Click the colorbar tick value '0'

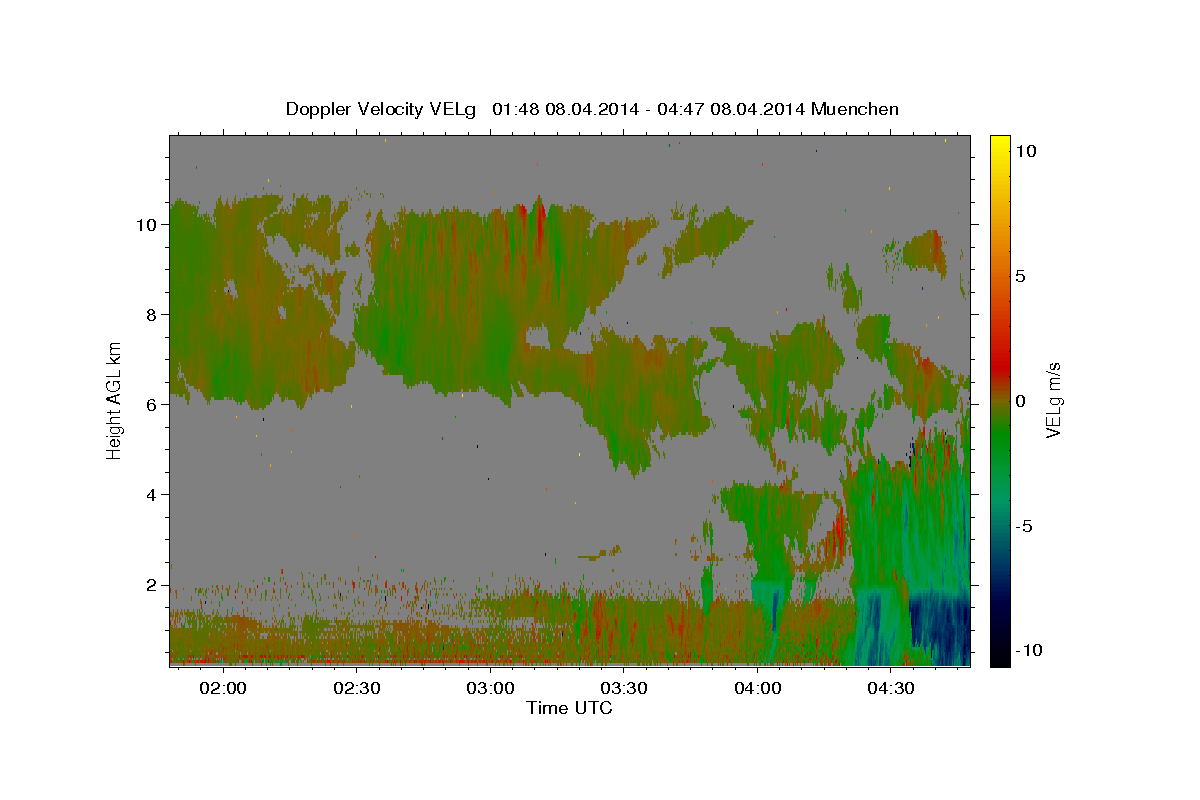(1023, 401)
